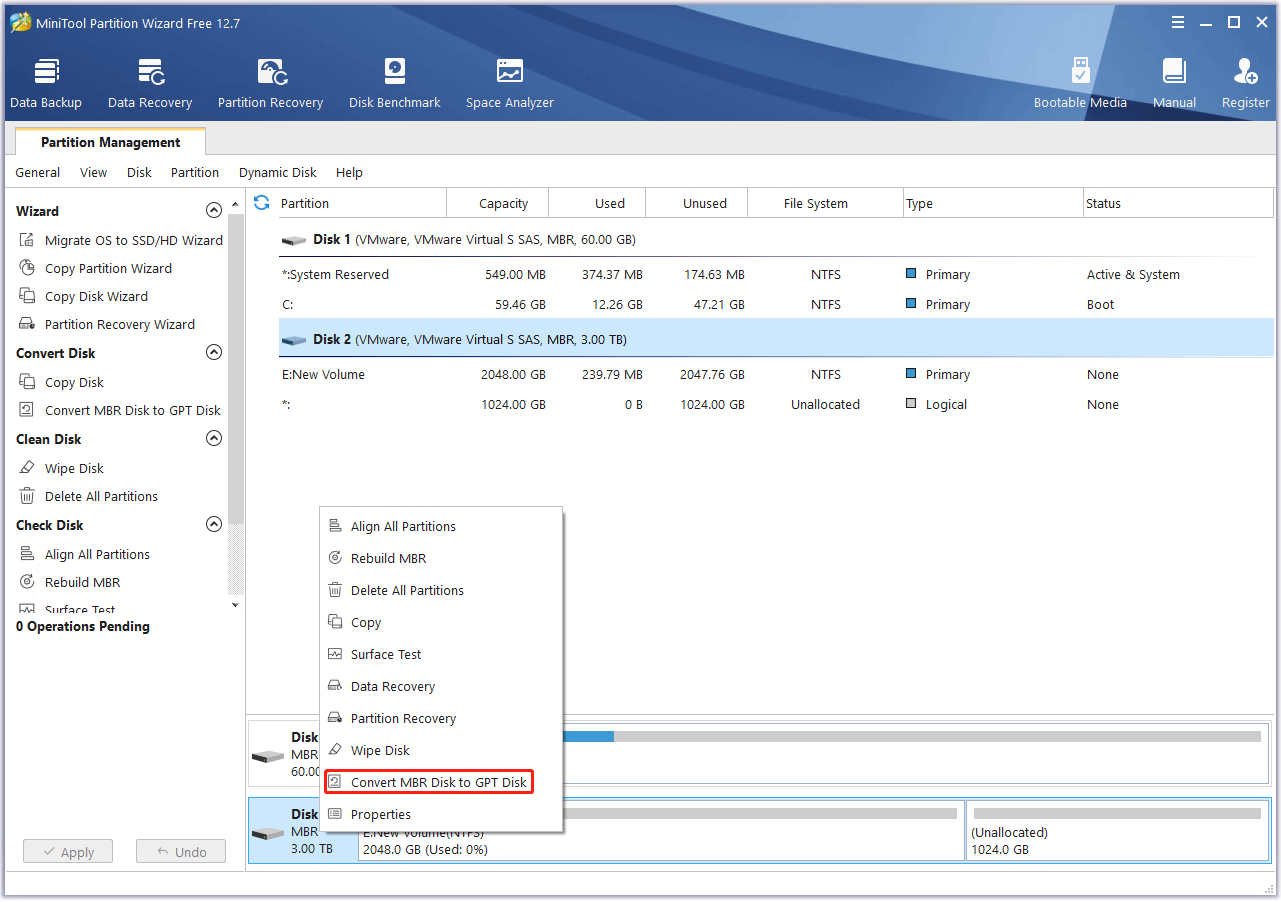Start Copy Partition Wizard
Screen dimensions: 1281x902
(95, 268)
